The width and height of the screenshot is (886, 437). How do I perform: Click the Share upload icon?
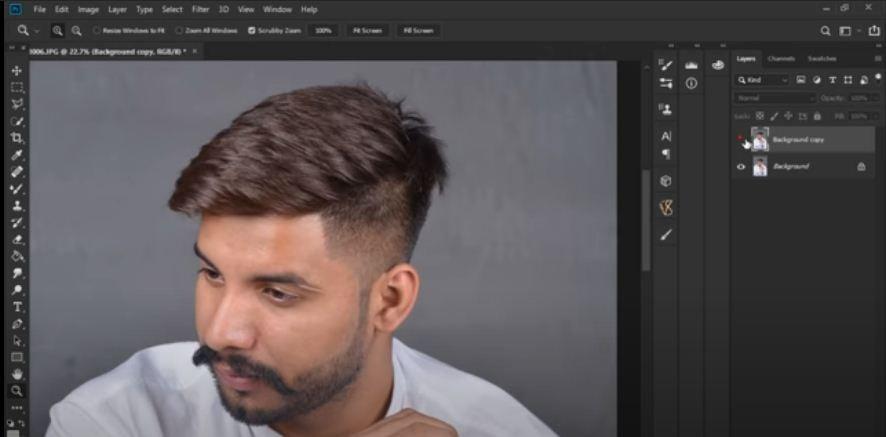click(x=874, y=31)
